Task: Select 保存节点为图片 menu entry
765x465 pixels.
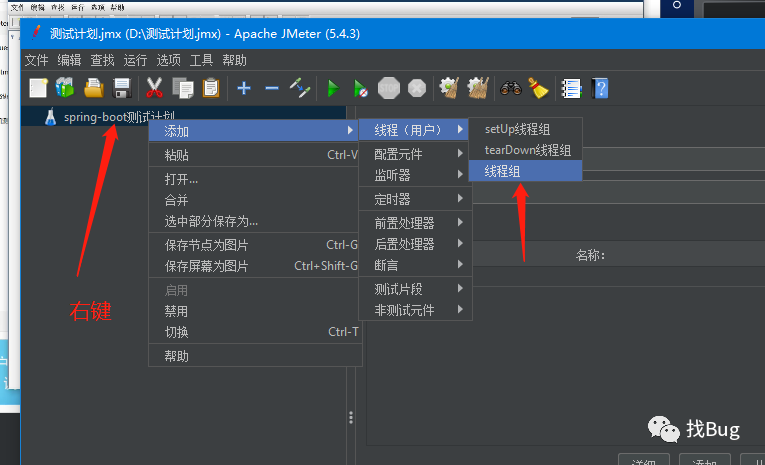Action: pyautogui.click(x=255, y=245)
